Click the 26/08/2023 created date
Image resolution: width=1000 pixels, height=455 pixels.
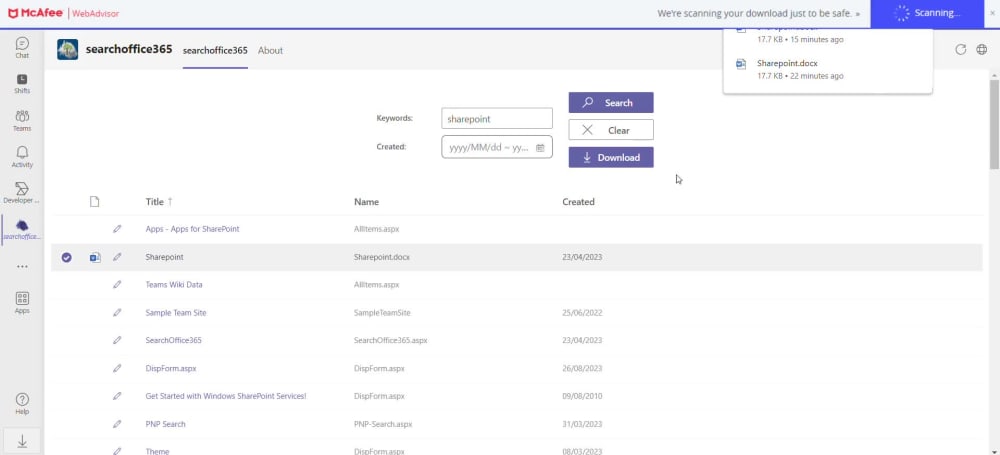point(582,368)
